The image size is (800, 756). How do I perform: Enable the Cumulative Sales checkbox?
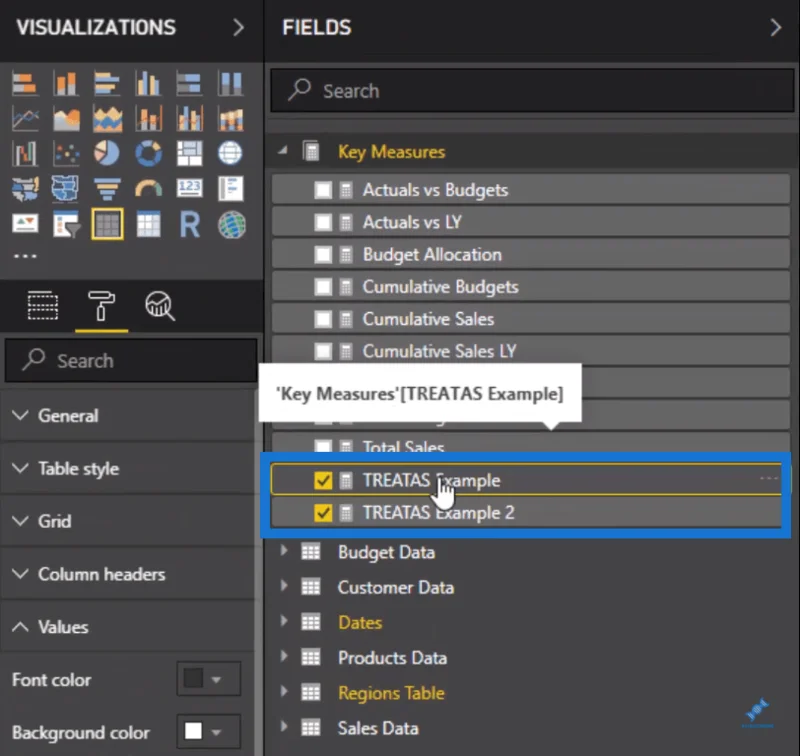[323, 319]
